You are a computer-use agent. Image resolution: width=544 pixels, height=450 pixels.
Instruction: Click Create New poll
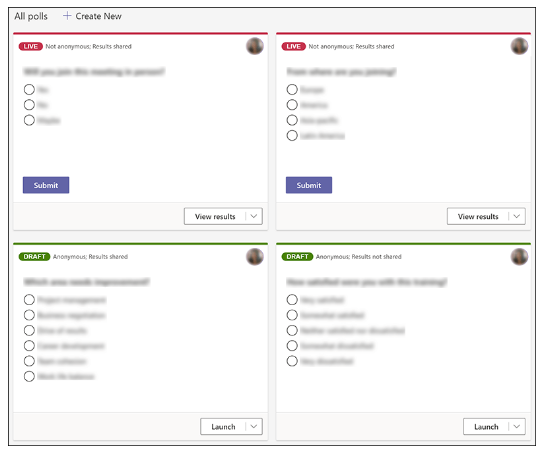[x=92, y=16]
